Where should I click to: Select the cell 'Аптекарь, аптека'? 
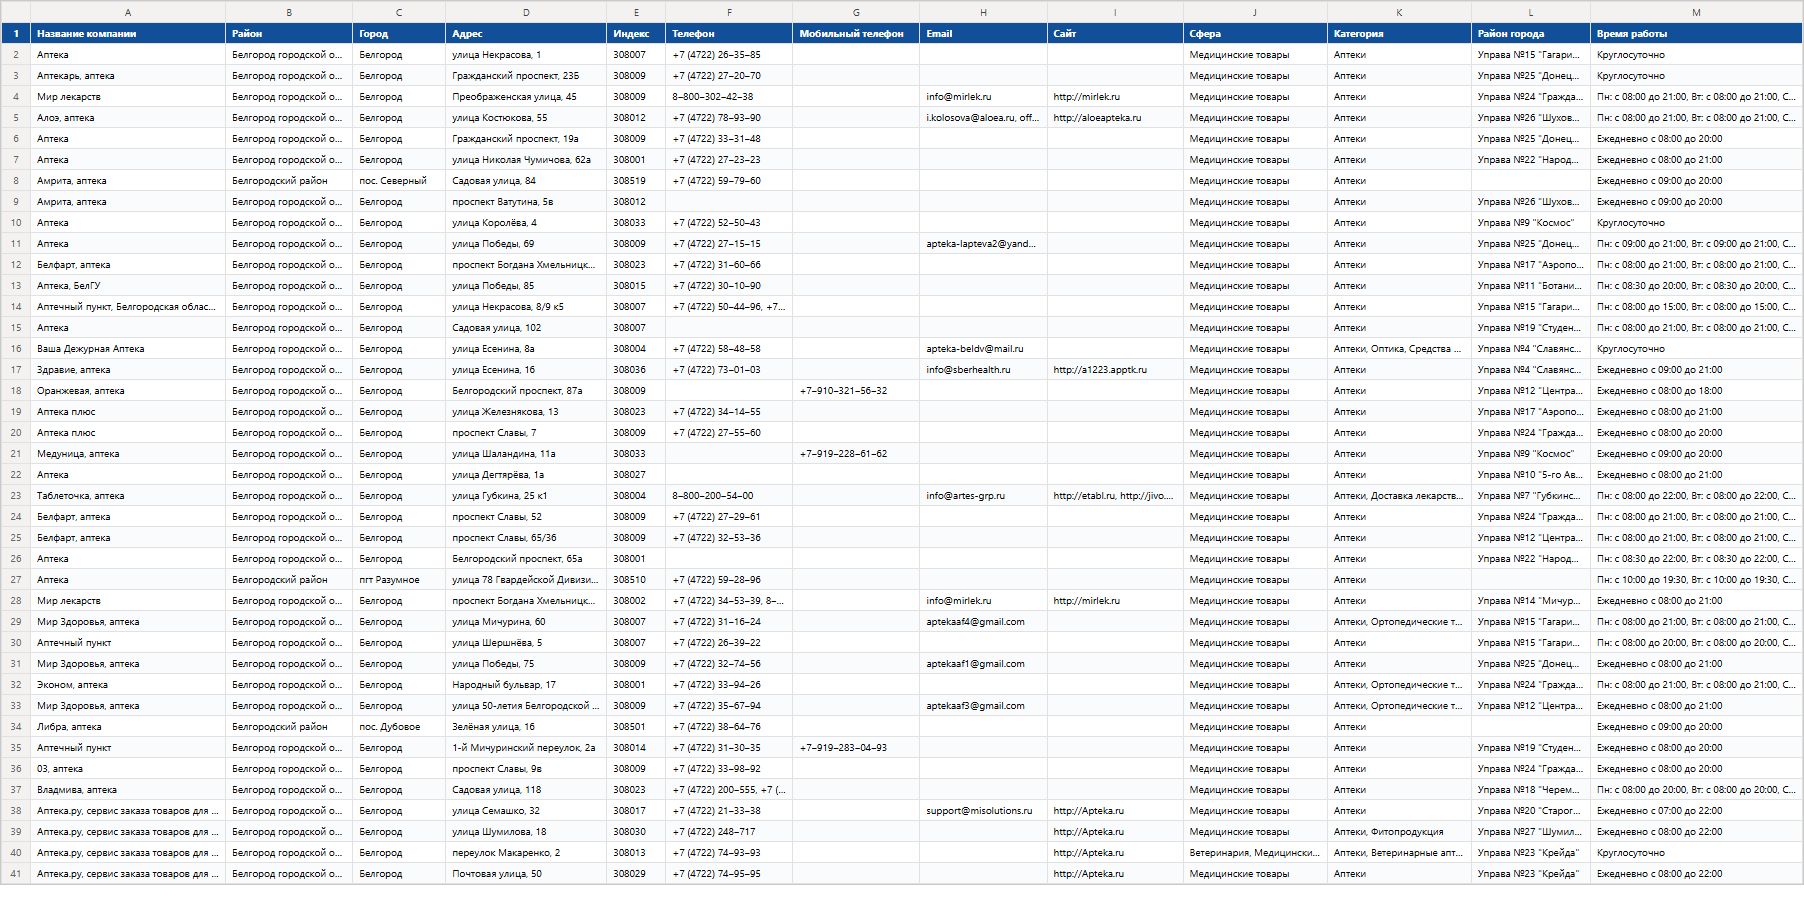point(128,76)
